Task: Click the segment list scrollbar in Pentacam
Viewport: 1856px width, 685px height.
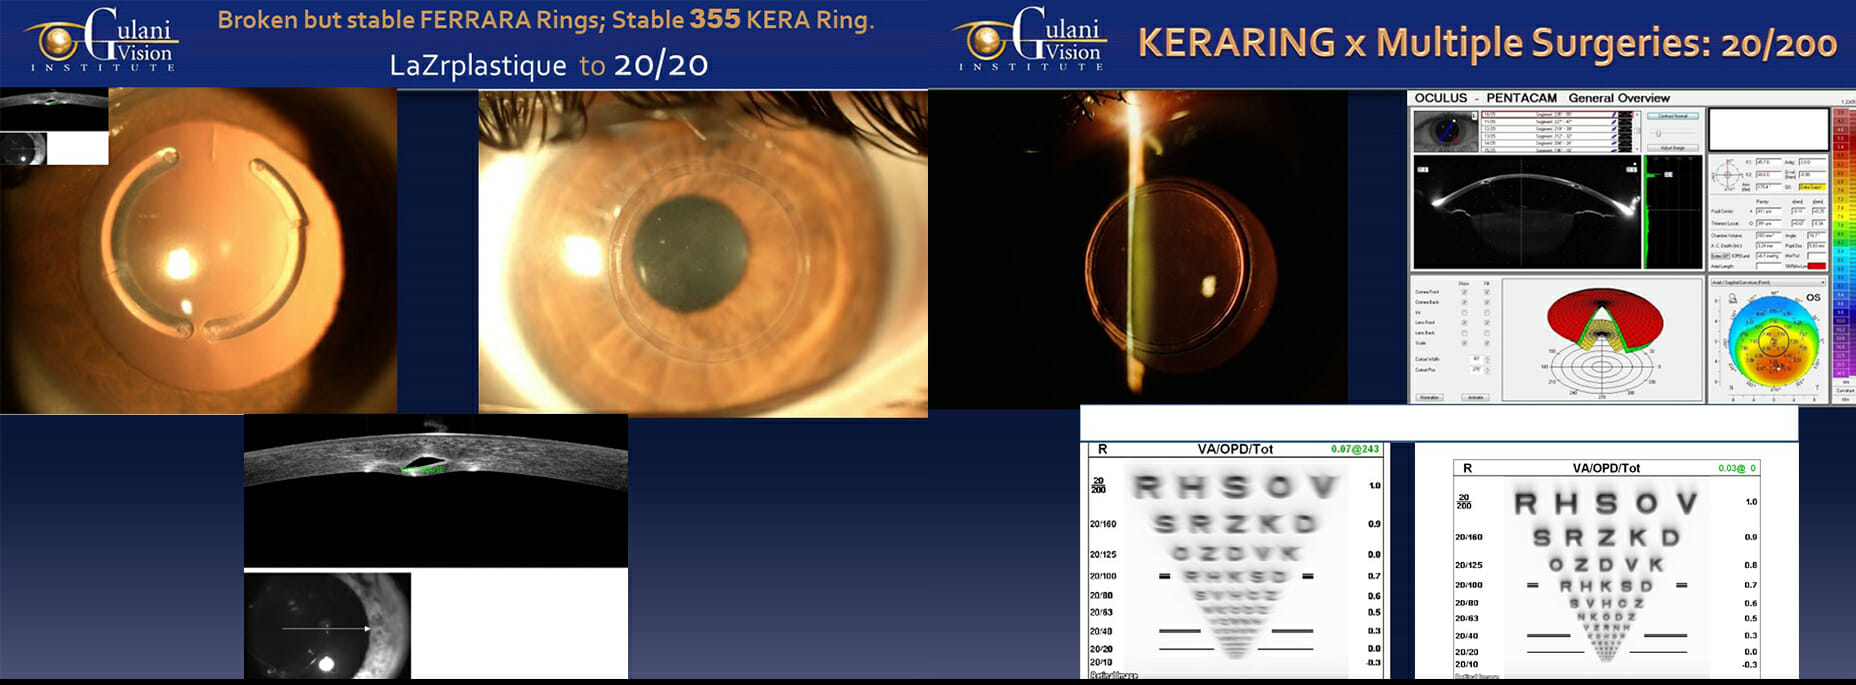Action: 1637,132
